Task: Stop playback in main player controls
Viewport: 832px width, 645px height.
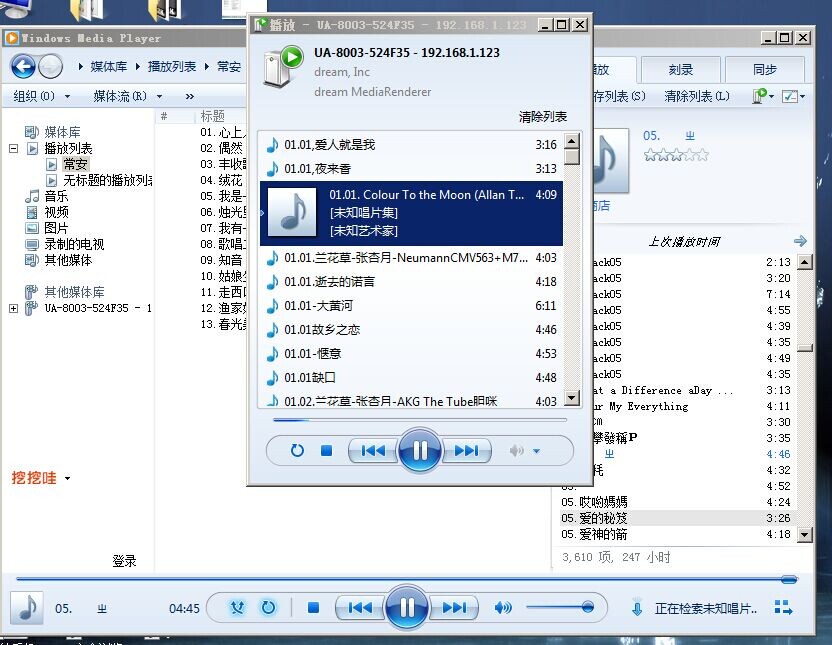Action: [x=313, y=607]
